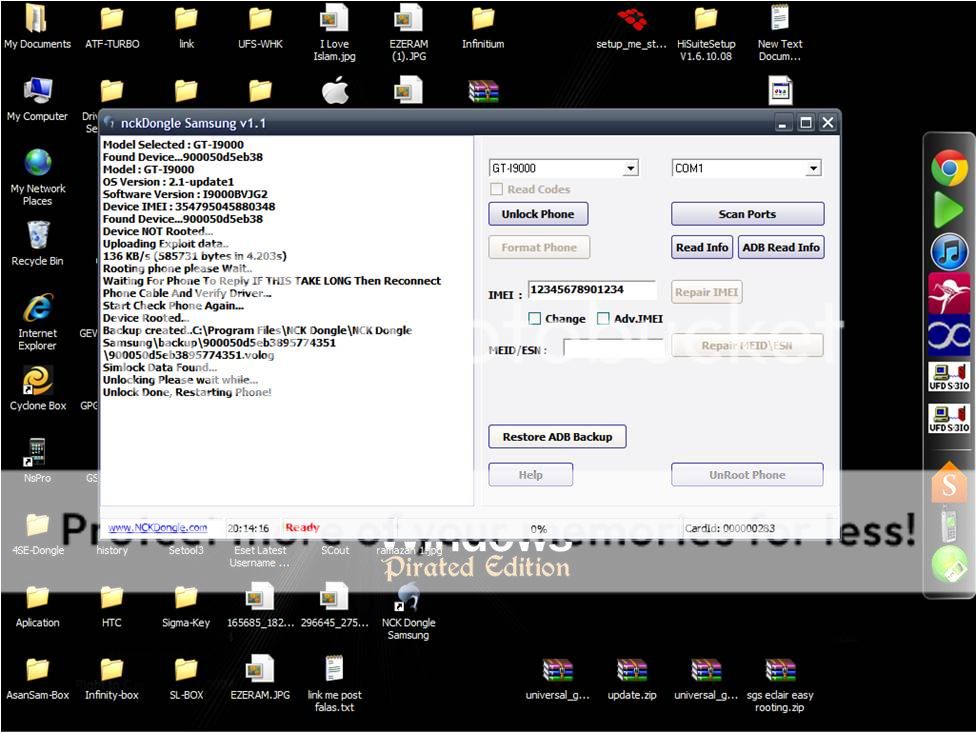Screen dimensions: 977x733
Task: Open the My Documents desktop icon
Action: pyautogui.click(x=37, y=27)
